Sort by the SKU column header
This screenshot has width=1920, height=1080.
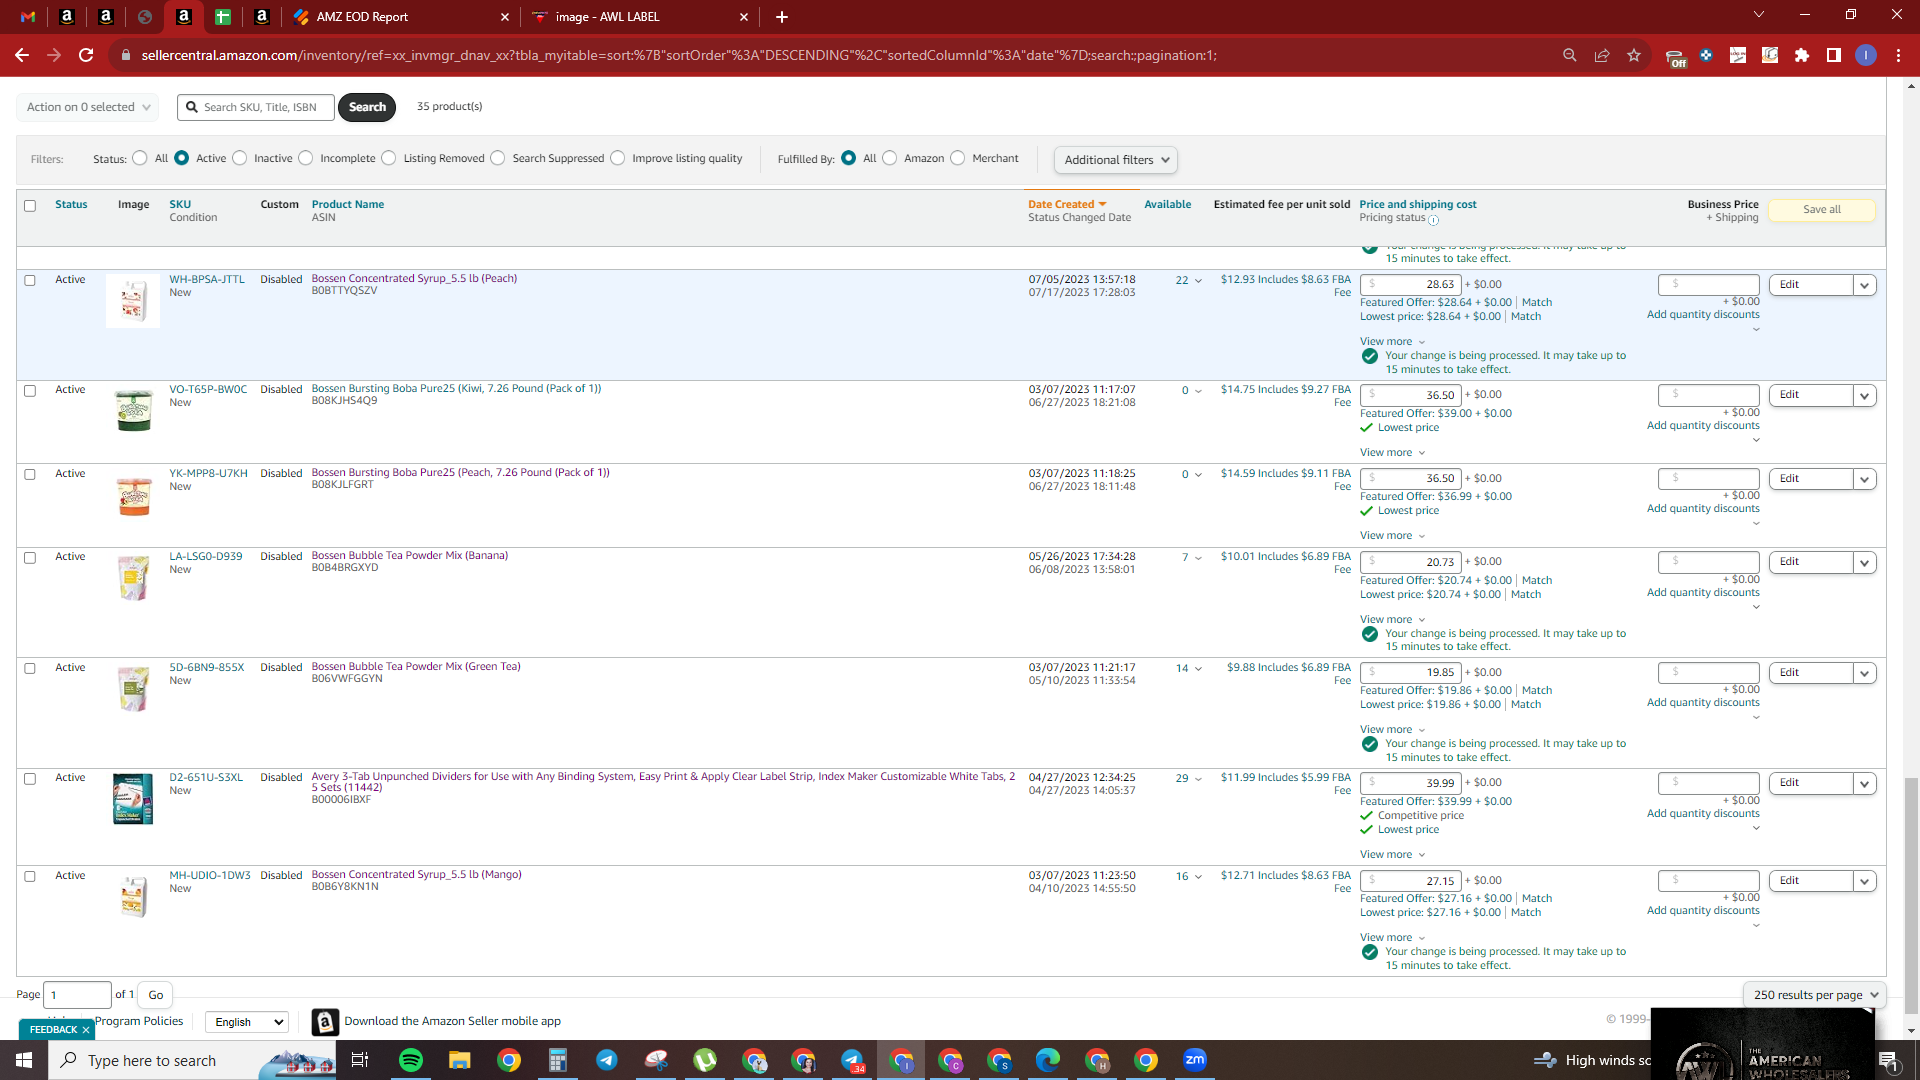(180, 204)
